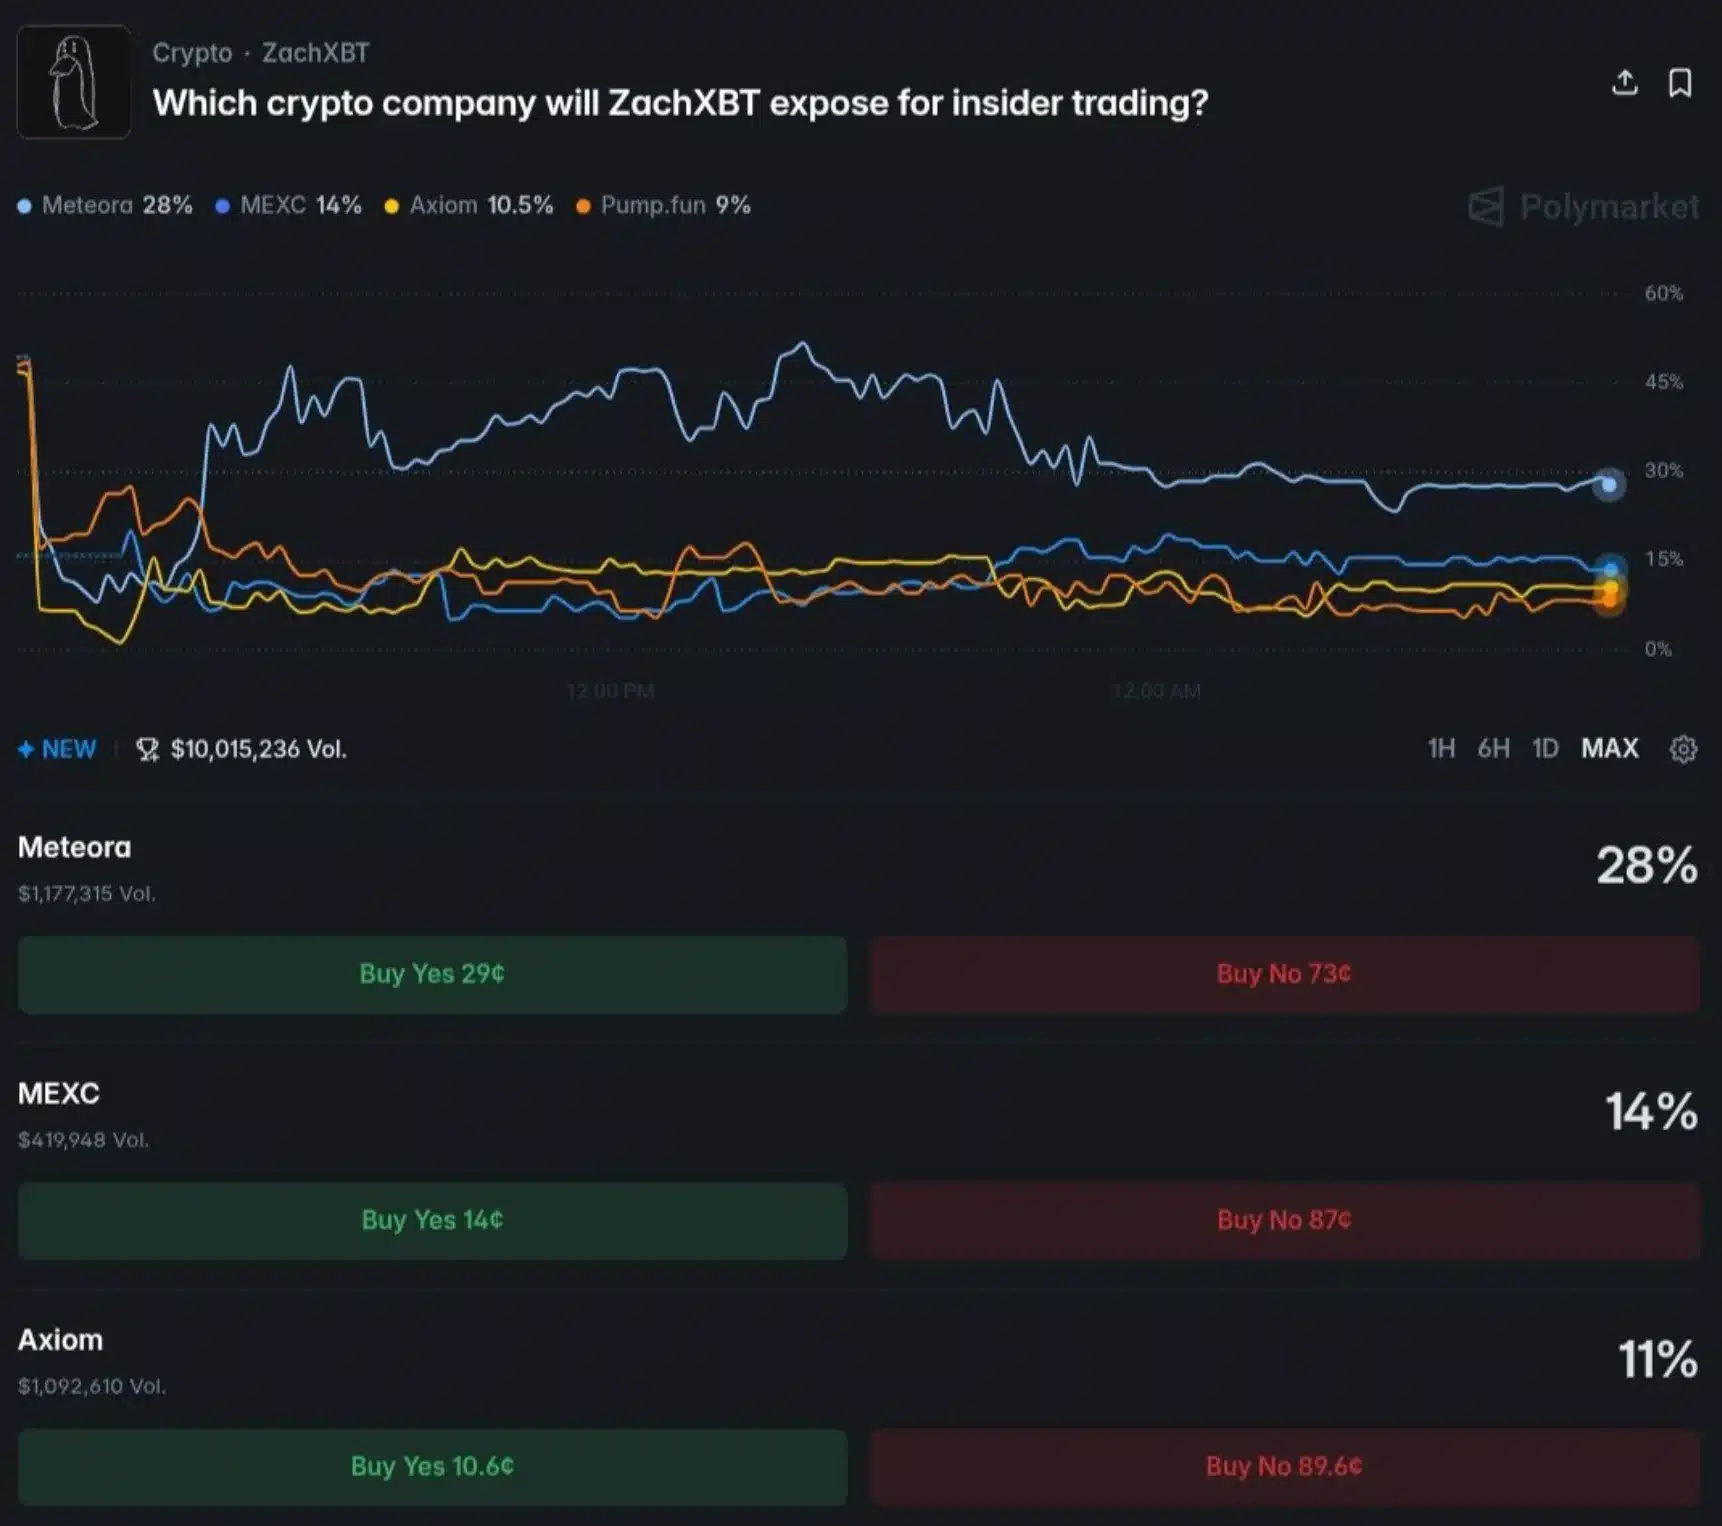Open the Crypto · ZachXBT category link
Viewport: 1722px width, 1526px height.
tap(260, 53)
